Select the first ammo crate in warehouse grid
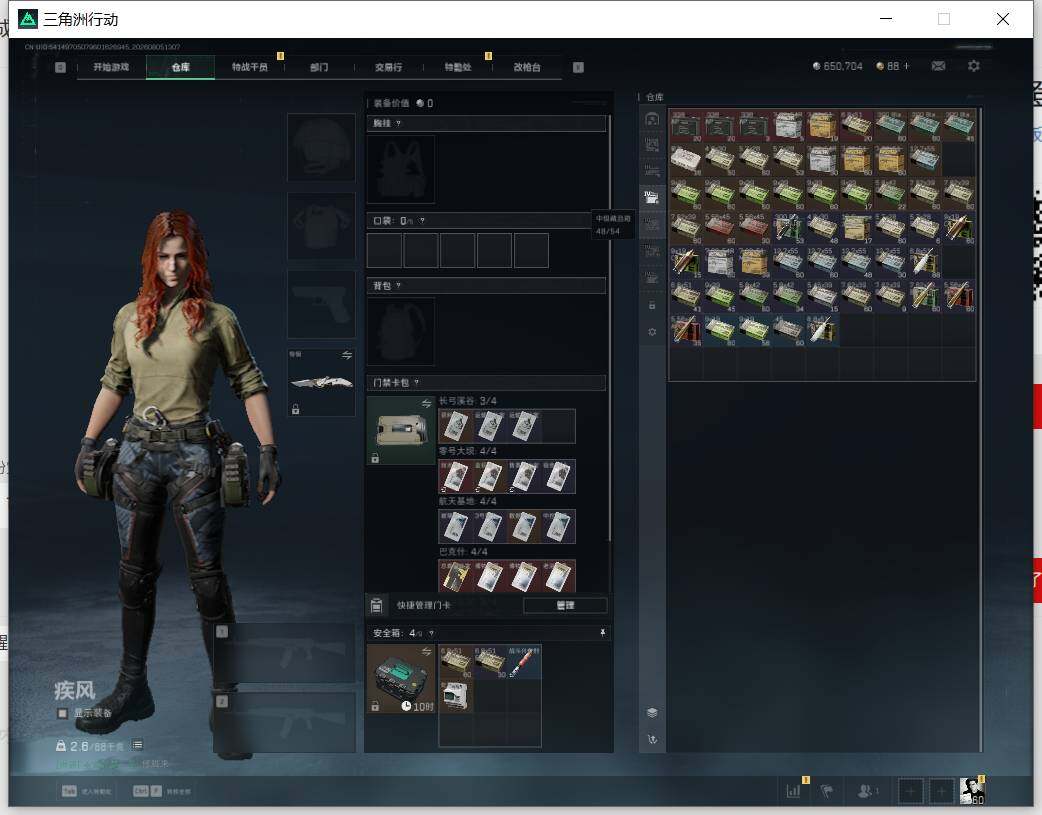This screenshot has height=815, width=1042. [x=686, y=126]
